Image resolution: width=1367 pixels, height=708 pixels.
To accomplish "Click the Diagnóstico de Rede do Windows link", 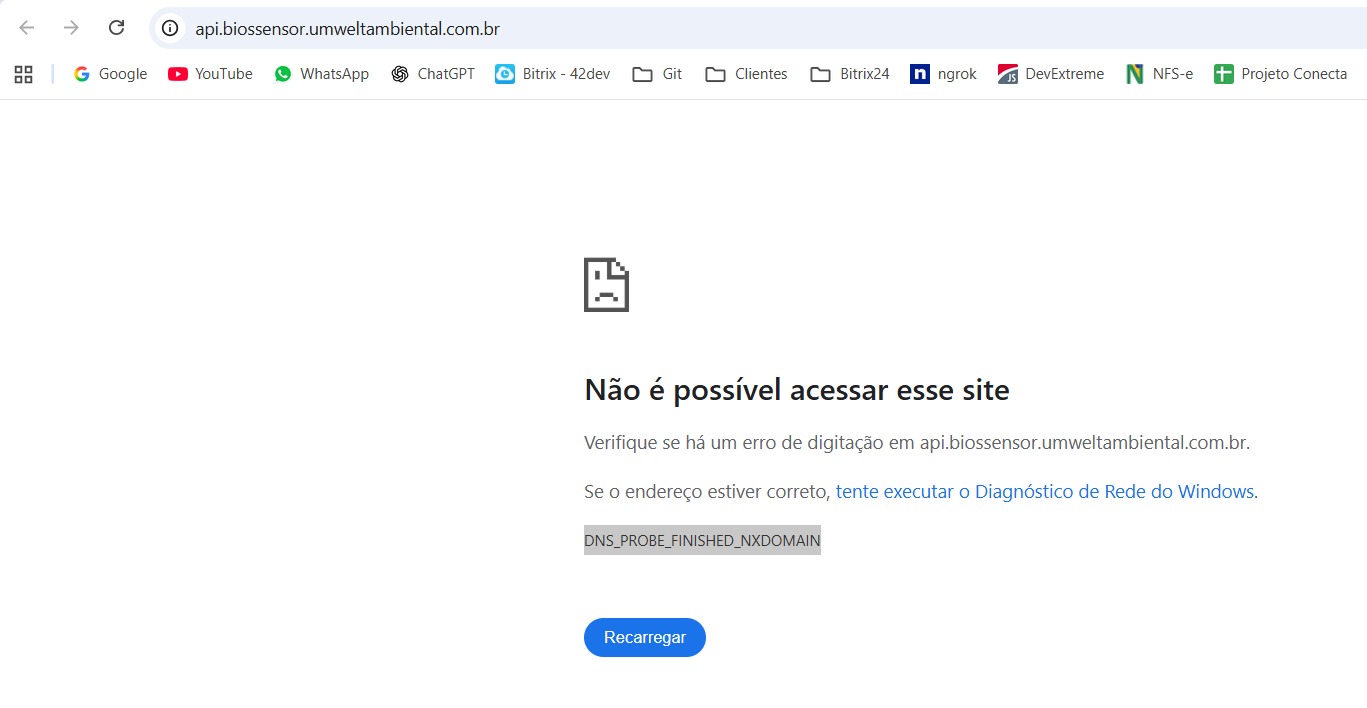I will click(1045, 492).
